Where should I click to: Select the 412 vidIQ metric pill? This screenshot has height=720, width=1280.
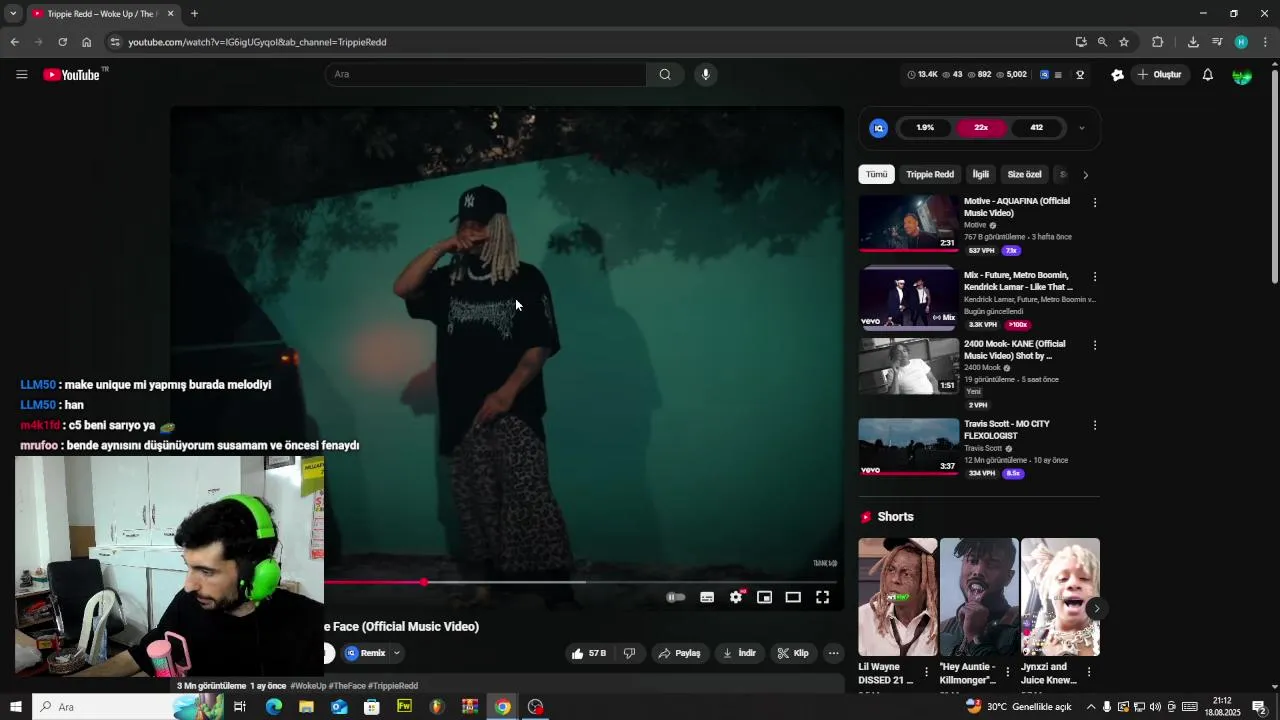pos(1037,128)
